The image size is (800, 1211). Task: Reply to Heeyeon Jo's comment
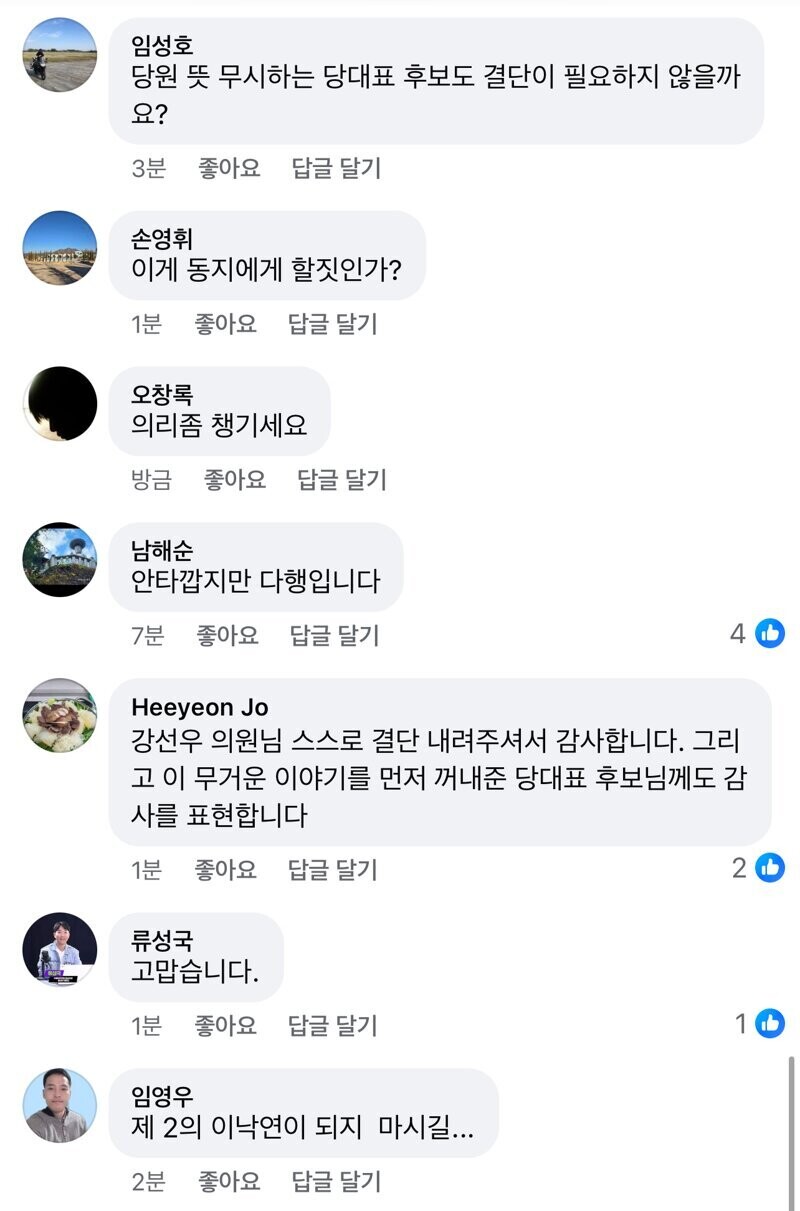coord(333,871)
